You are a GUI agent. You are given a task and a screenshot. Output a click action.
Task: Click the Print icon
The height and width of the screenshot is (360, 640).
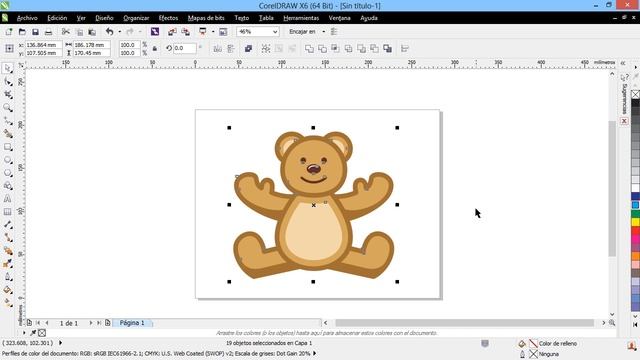49,32
